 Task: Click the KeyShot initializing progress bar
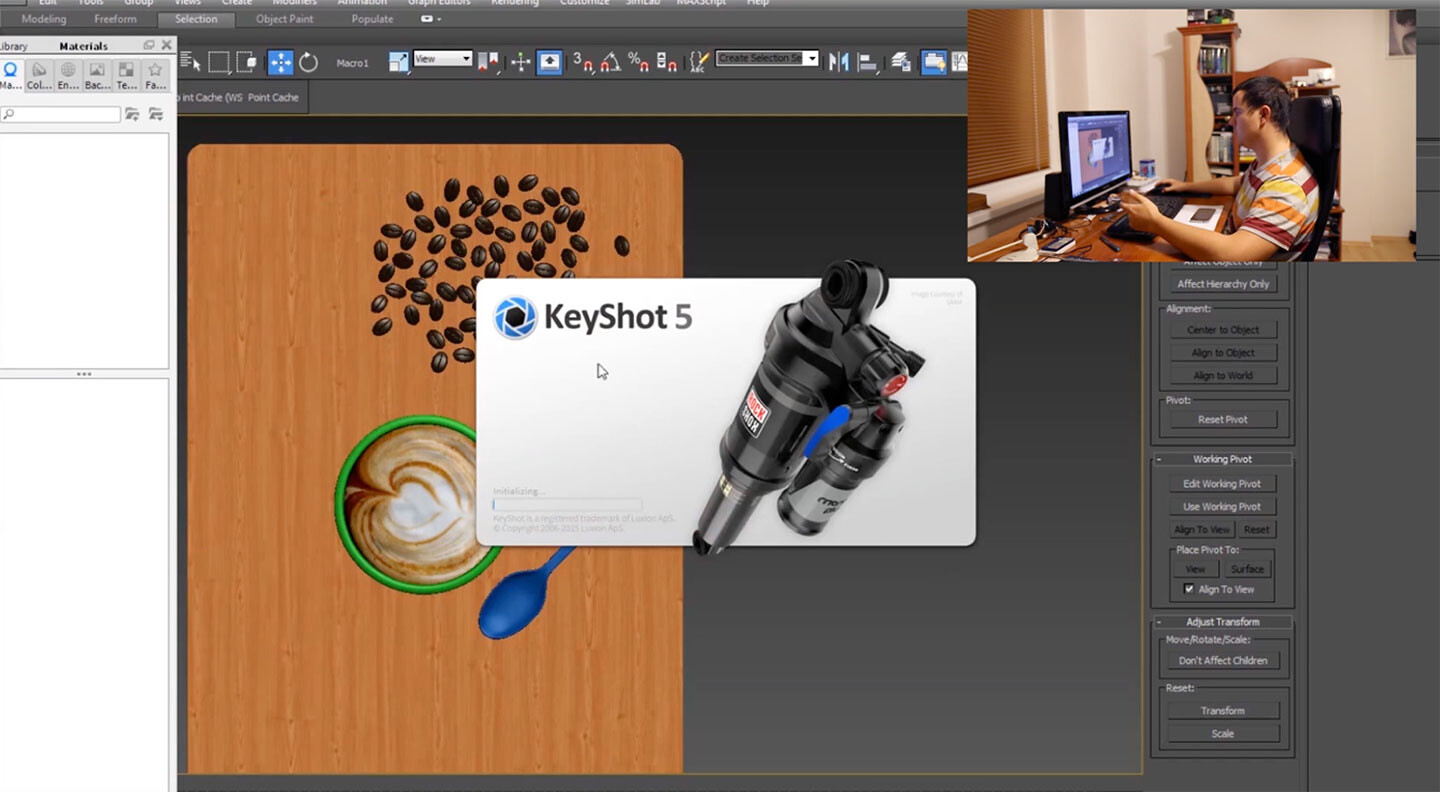(567, 505)
